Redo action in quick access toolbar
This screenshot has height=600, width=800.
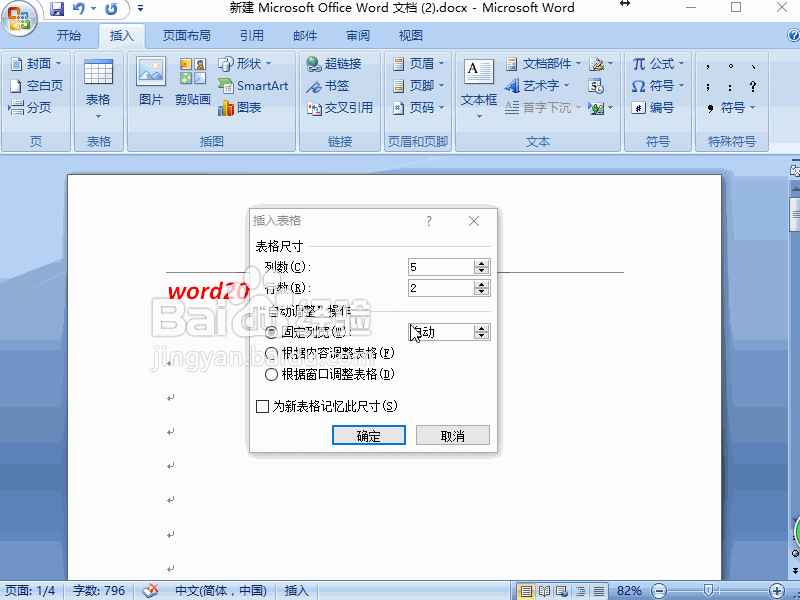tap(111, 9)
